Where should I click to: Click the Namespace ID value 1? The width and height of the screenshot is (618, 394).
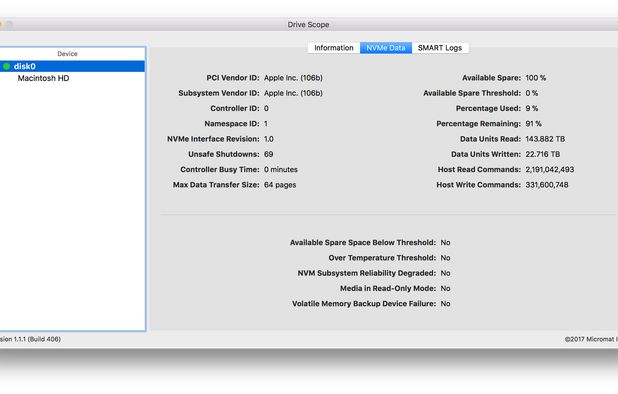(266, 124)
